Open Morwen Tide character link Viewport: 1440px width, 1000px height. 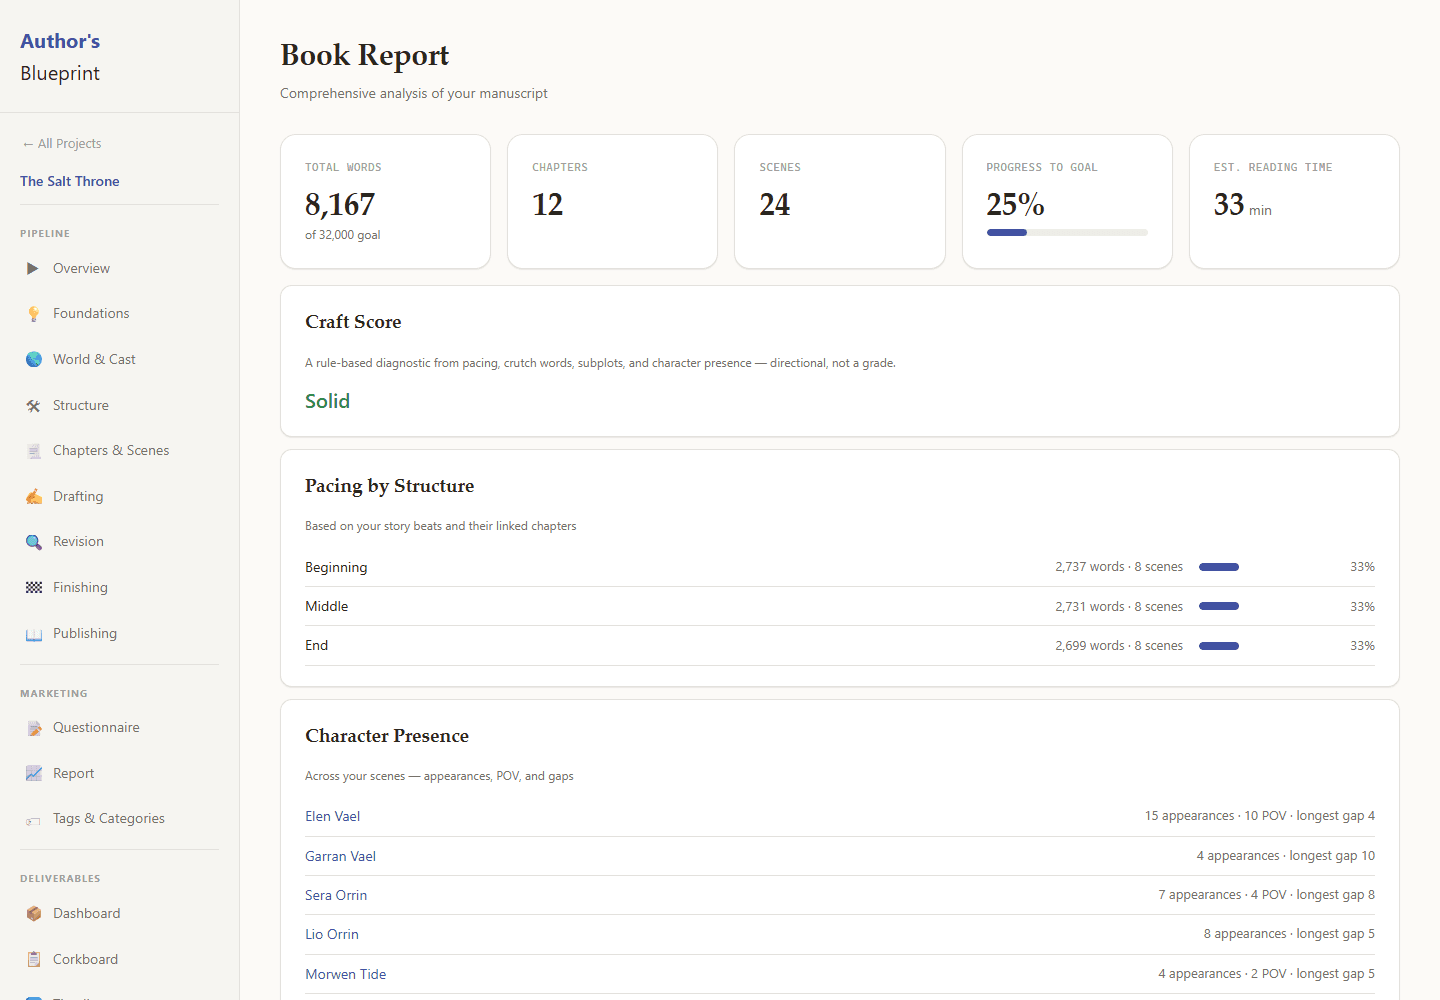345,974
